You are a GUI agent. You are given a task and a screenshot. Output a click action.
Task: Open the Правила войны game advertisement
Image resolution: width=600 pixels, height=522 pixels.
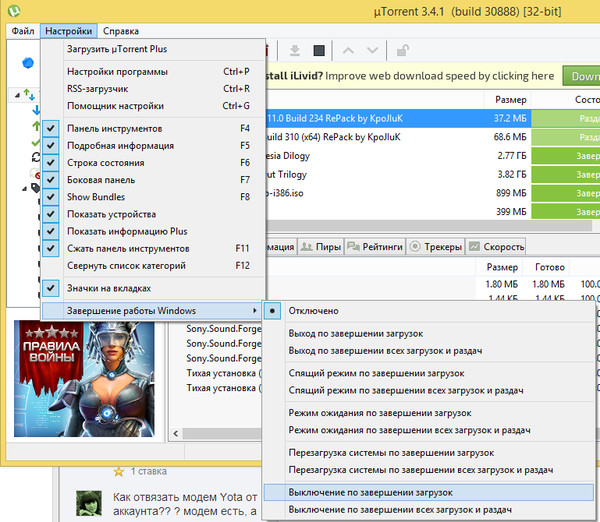[x=84, y=378]
